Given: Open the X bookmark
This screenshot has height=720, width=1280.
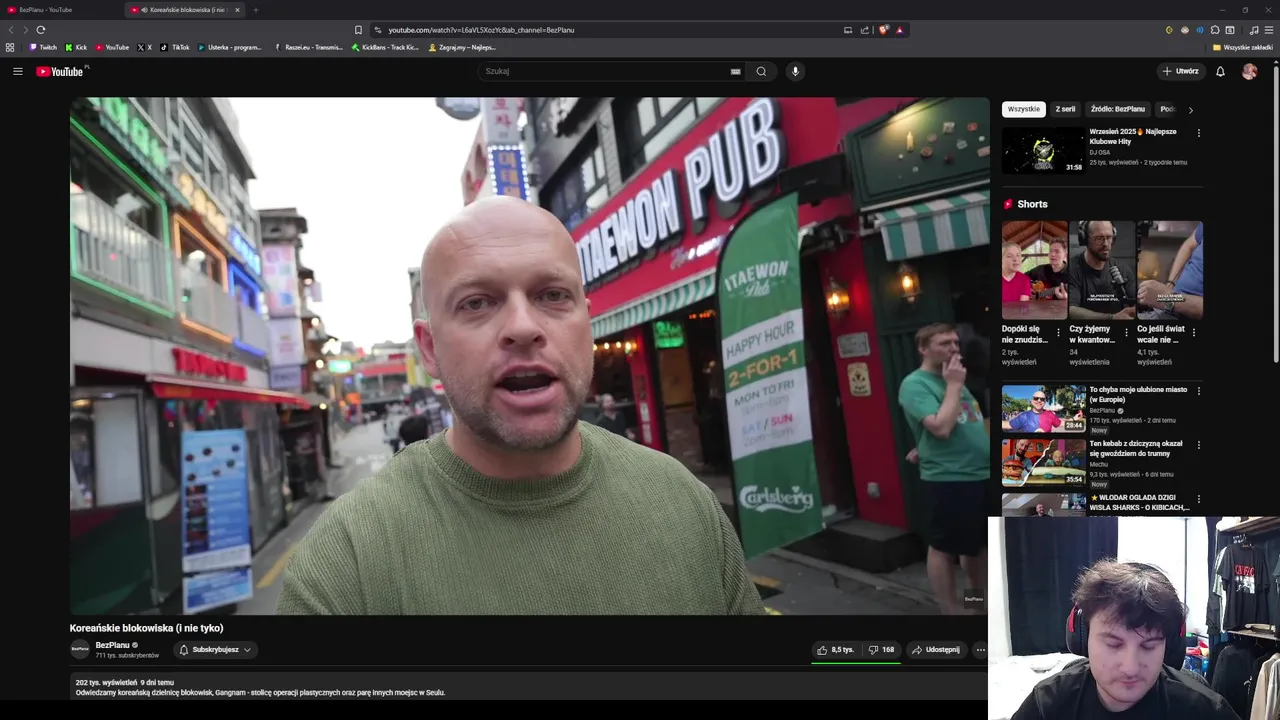Looking at the screenshot, I should tap(145, 47).
